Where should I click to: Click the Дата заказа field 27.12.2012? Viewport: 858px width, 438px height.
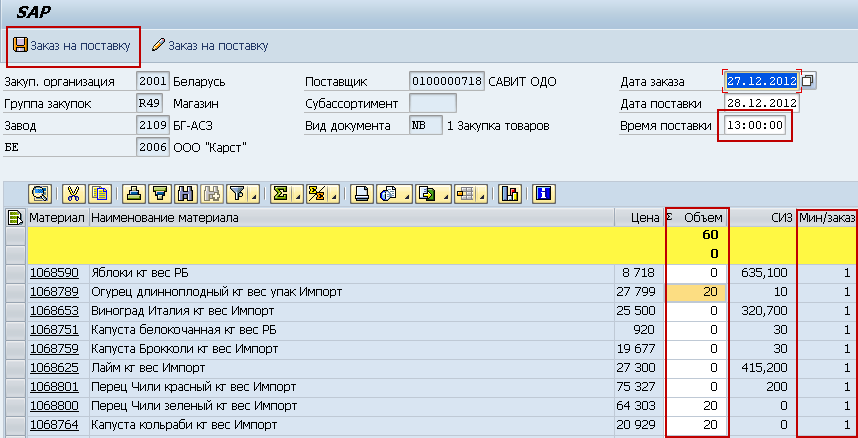pos(762,81)
